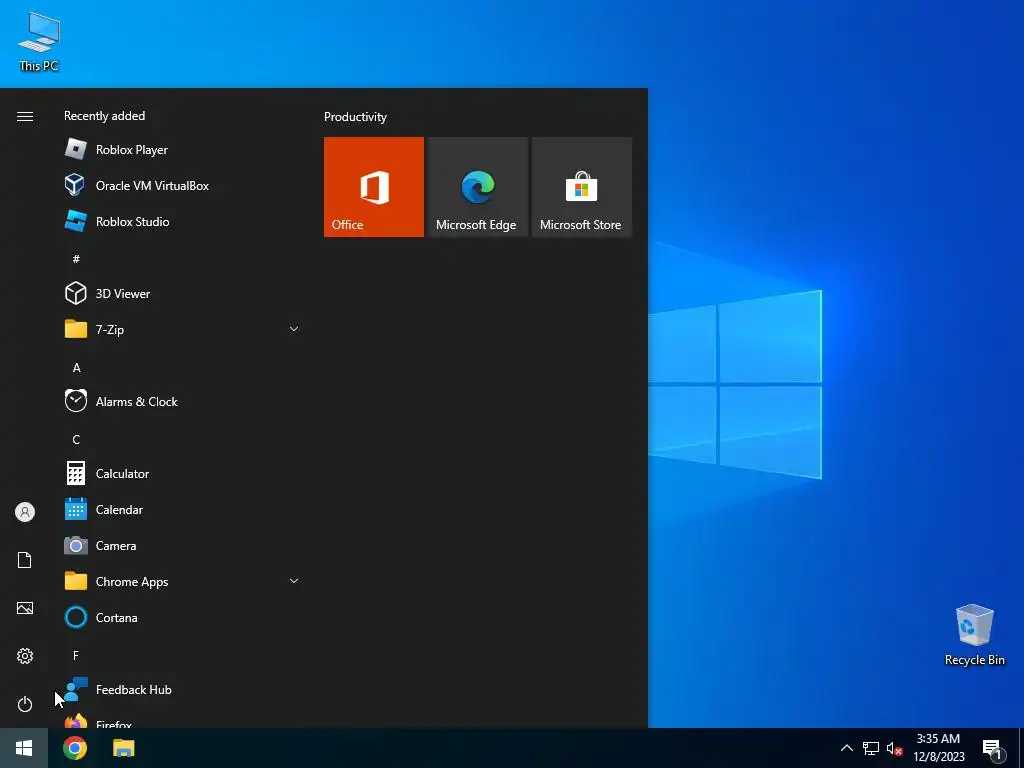
Task: Open Settings gear in Start sidebar
Action: point(25,656)
